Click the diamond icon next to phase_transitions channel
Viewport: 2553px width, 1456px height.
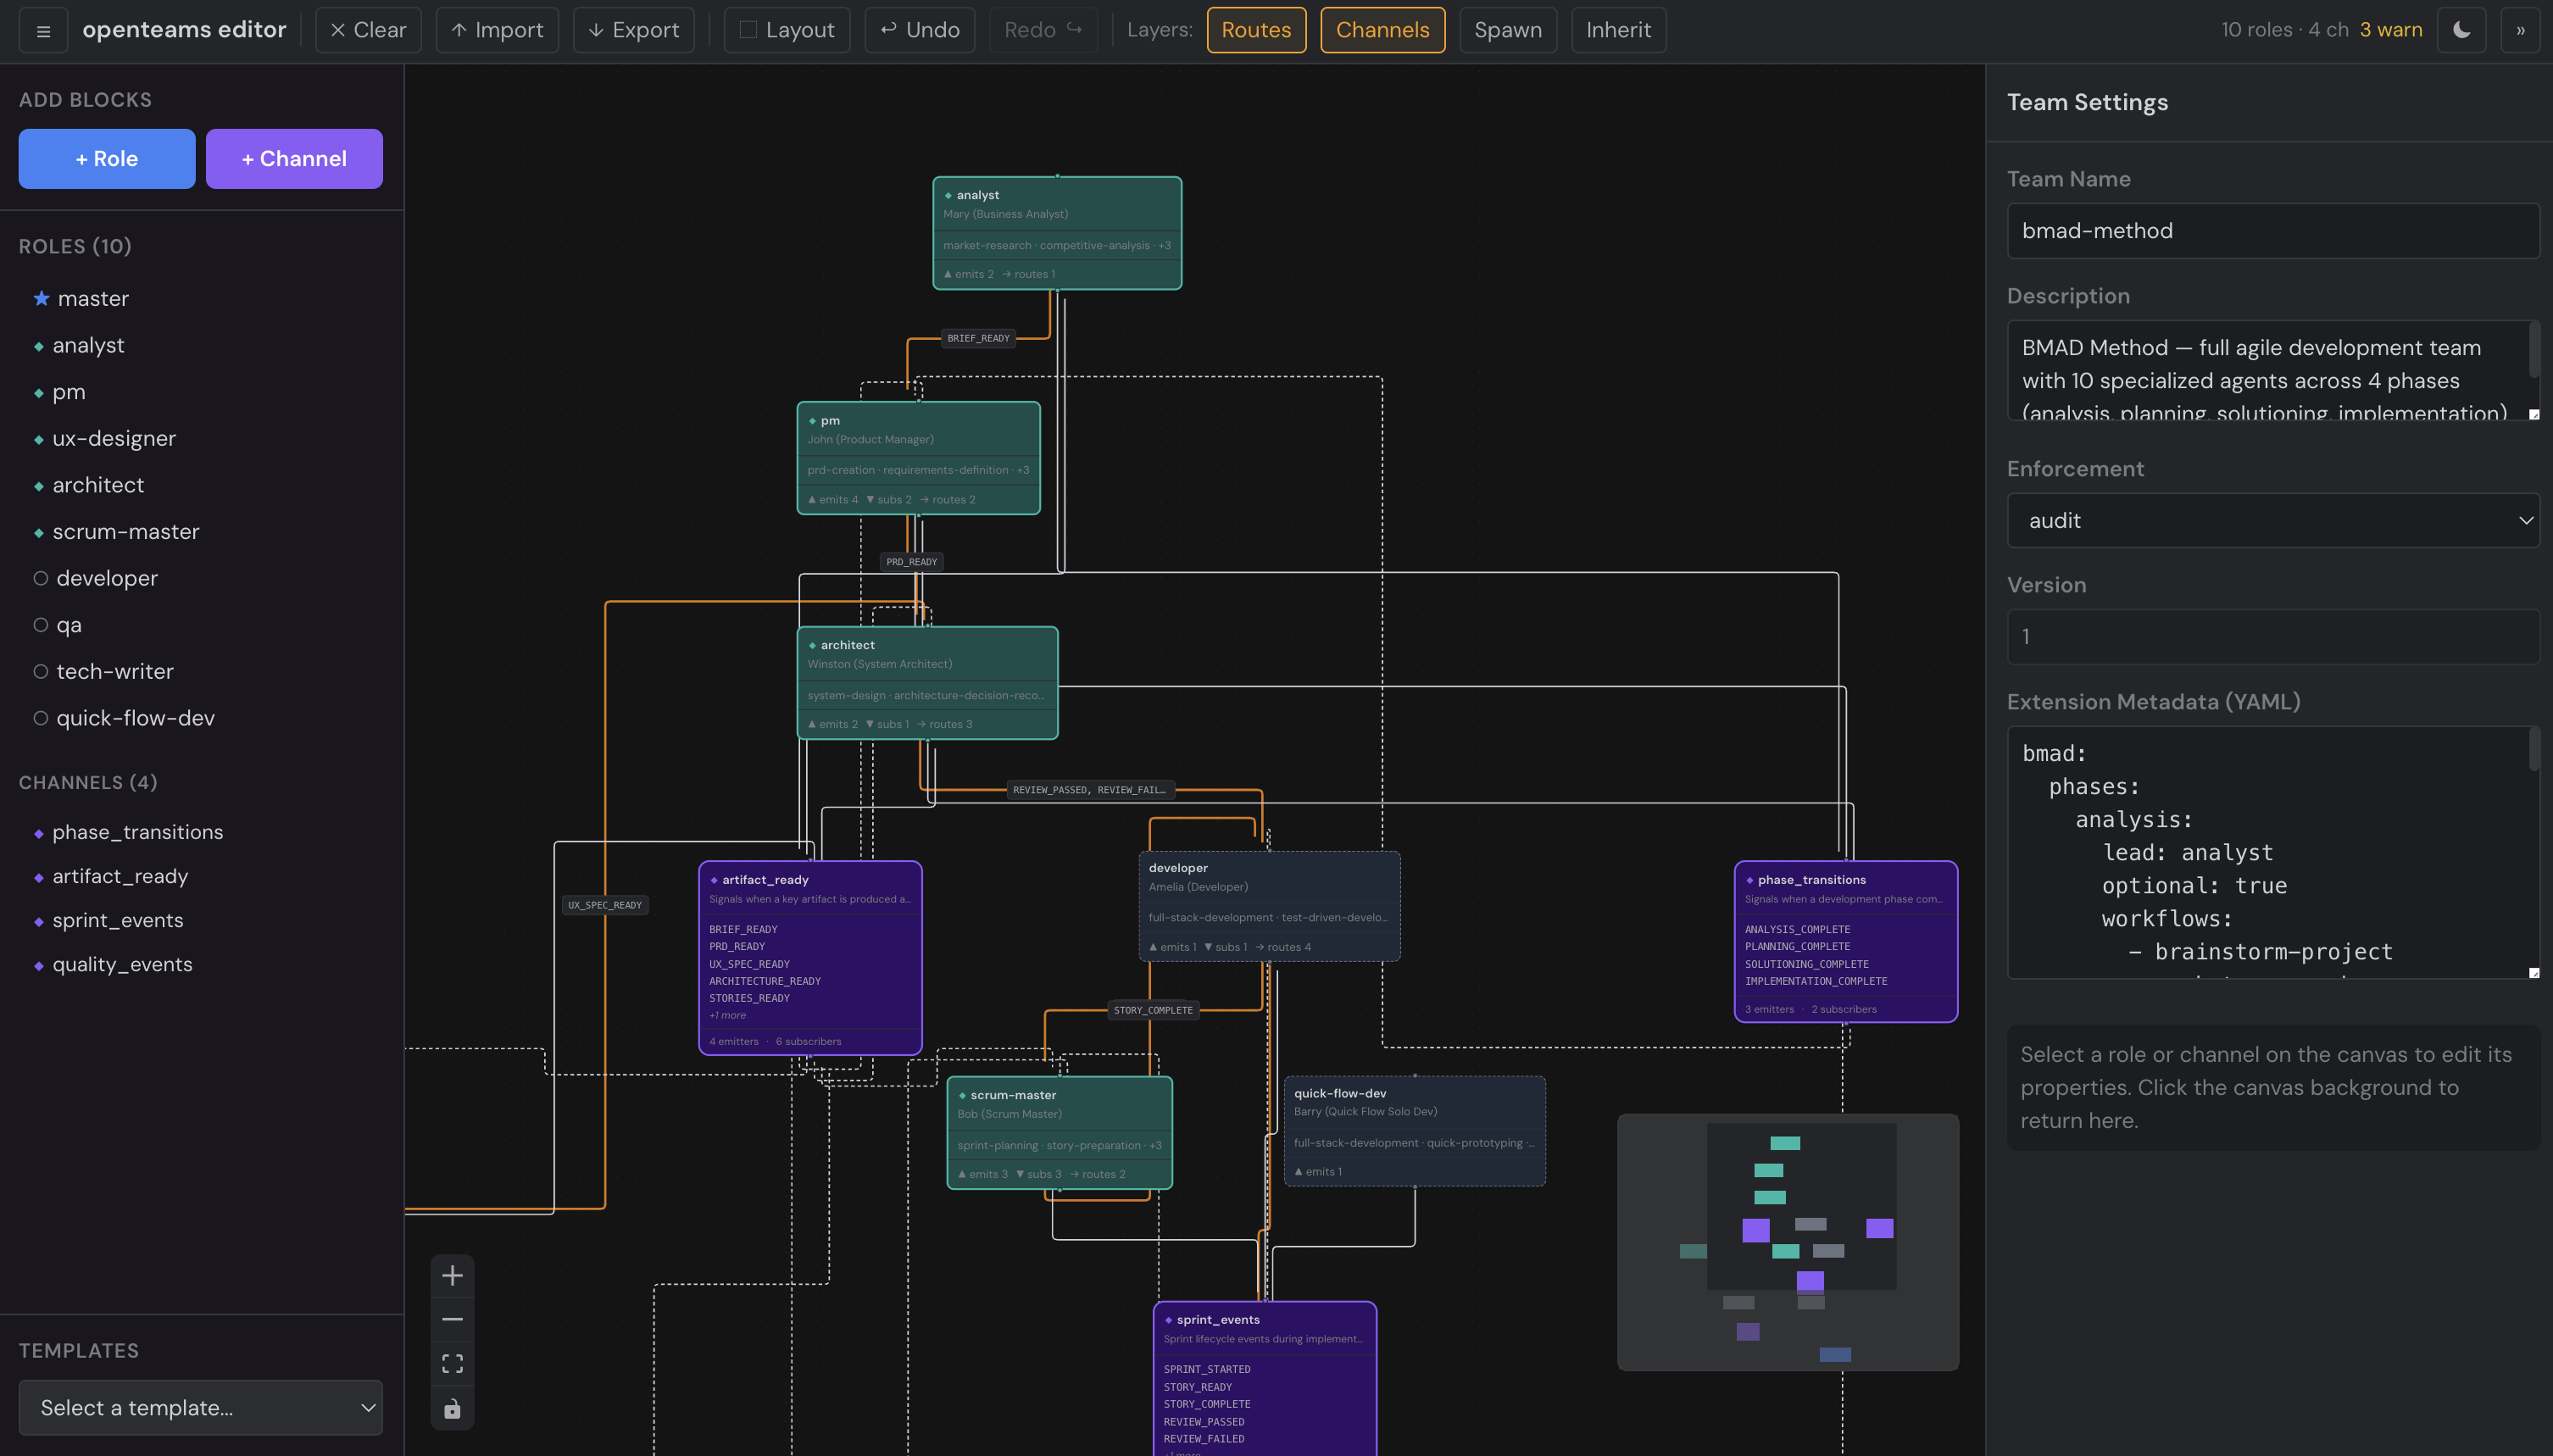[x=38, y=832]
